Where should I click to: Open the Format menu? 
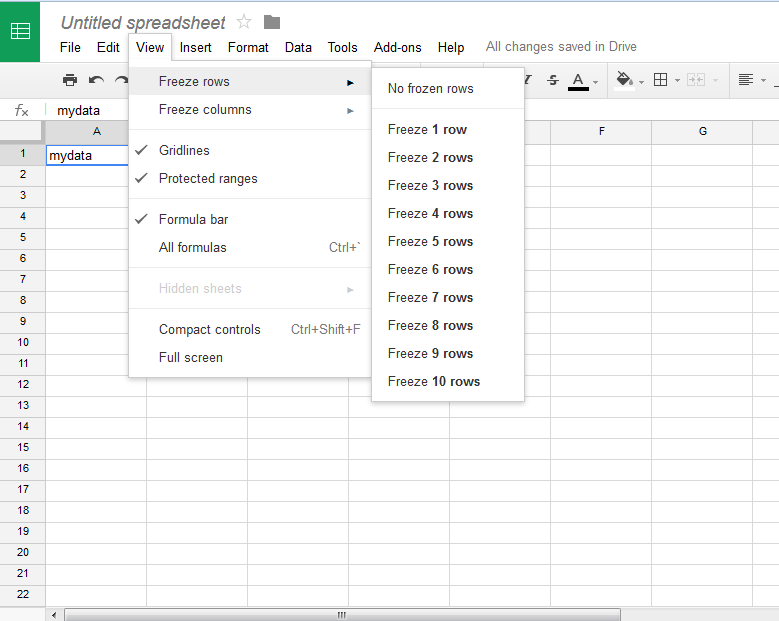pos(248,47)
